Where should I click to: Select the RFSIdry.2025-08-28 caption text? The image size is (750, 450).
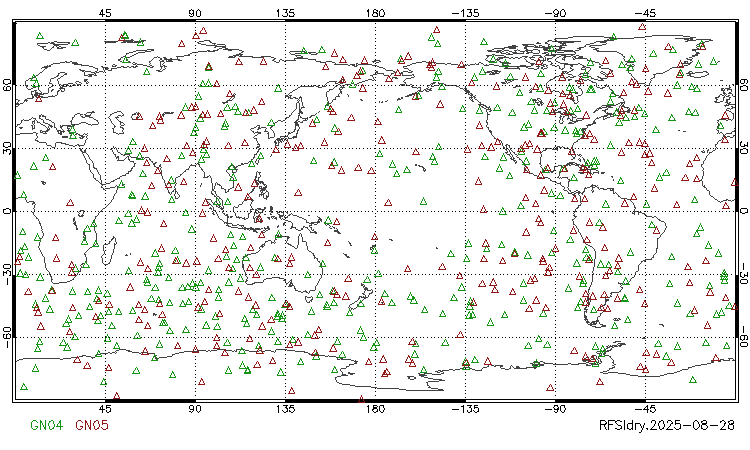click(x=666, y=425)
